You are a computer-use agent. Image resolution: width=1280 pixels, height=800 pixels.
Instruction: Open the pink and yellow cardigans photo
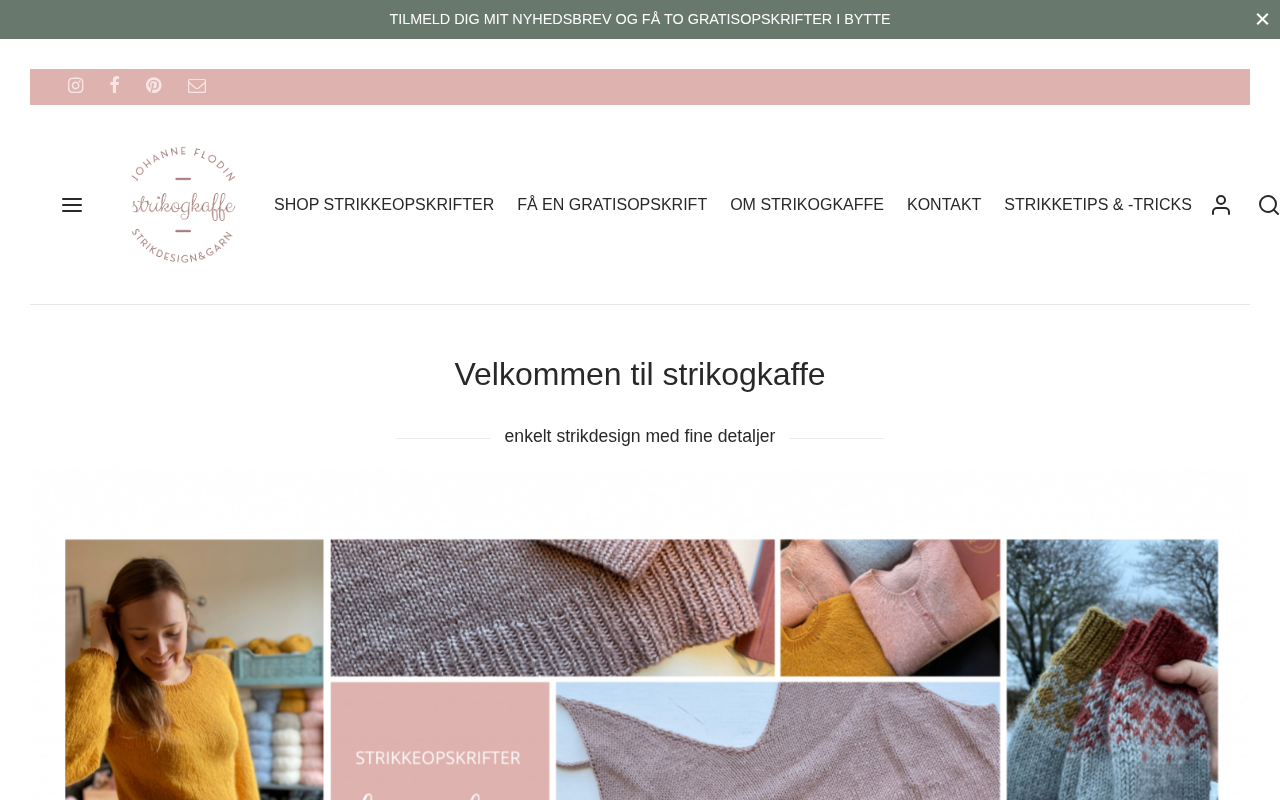pos(890,608)
